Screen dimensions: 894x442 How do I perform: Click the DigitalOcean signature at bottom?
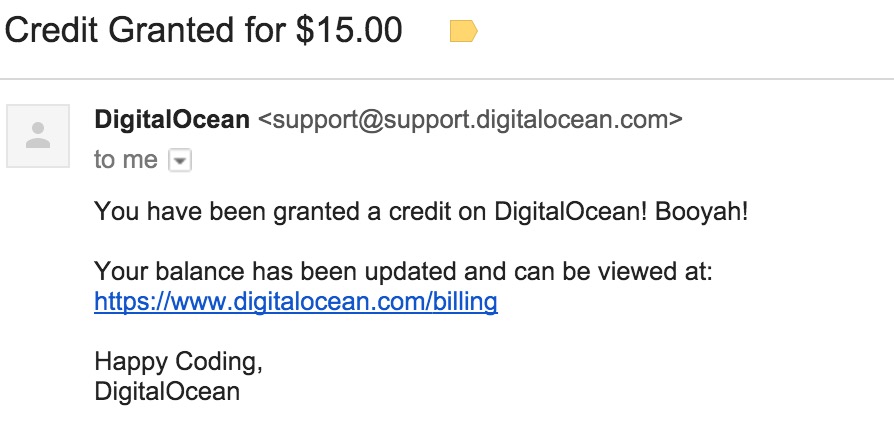167,392
